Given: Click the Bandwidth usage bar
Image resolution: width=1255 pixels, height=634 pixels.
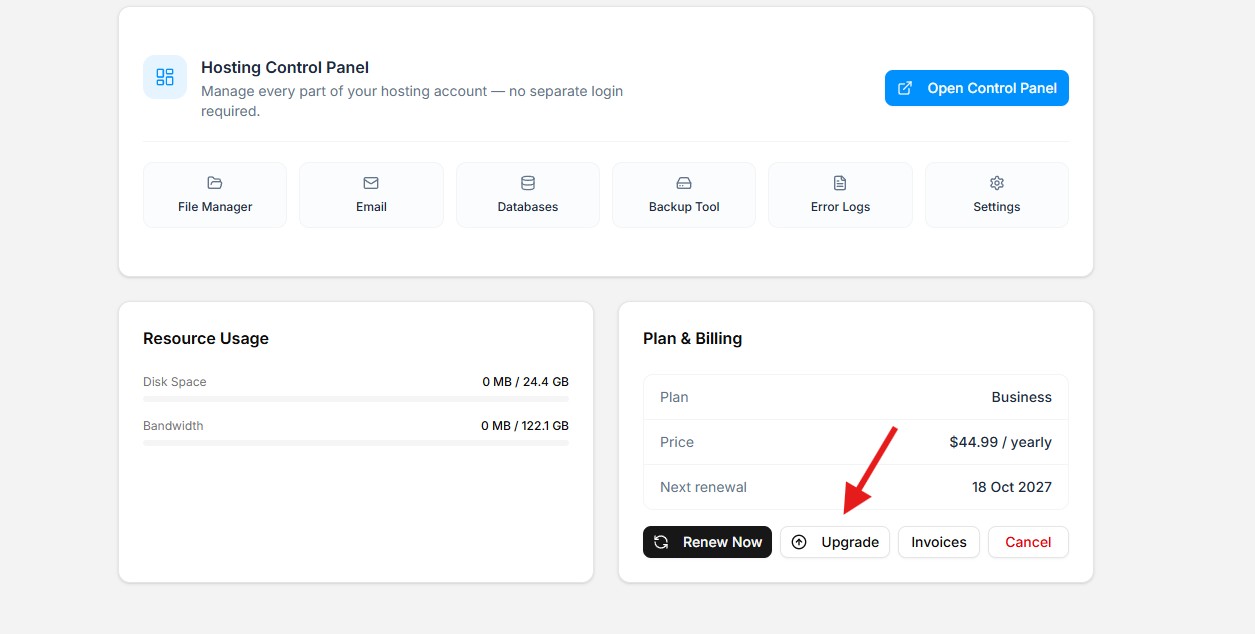Looking at the screenshot, I should point(356,443).
